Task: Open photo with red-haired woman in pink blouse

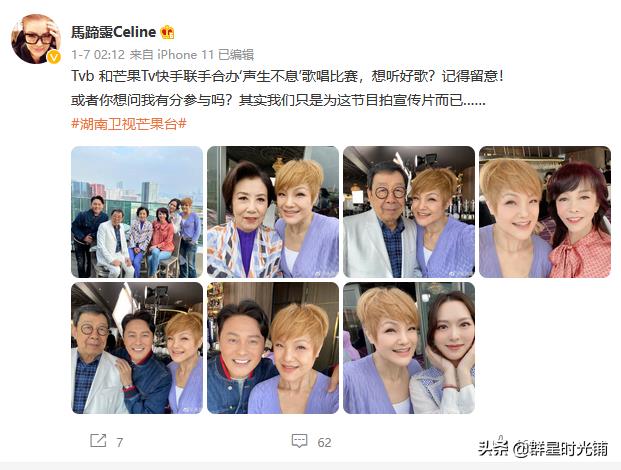Action: pos(545,212)
